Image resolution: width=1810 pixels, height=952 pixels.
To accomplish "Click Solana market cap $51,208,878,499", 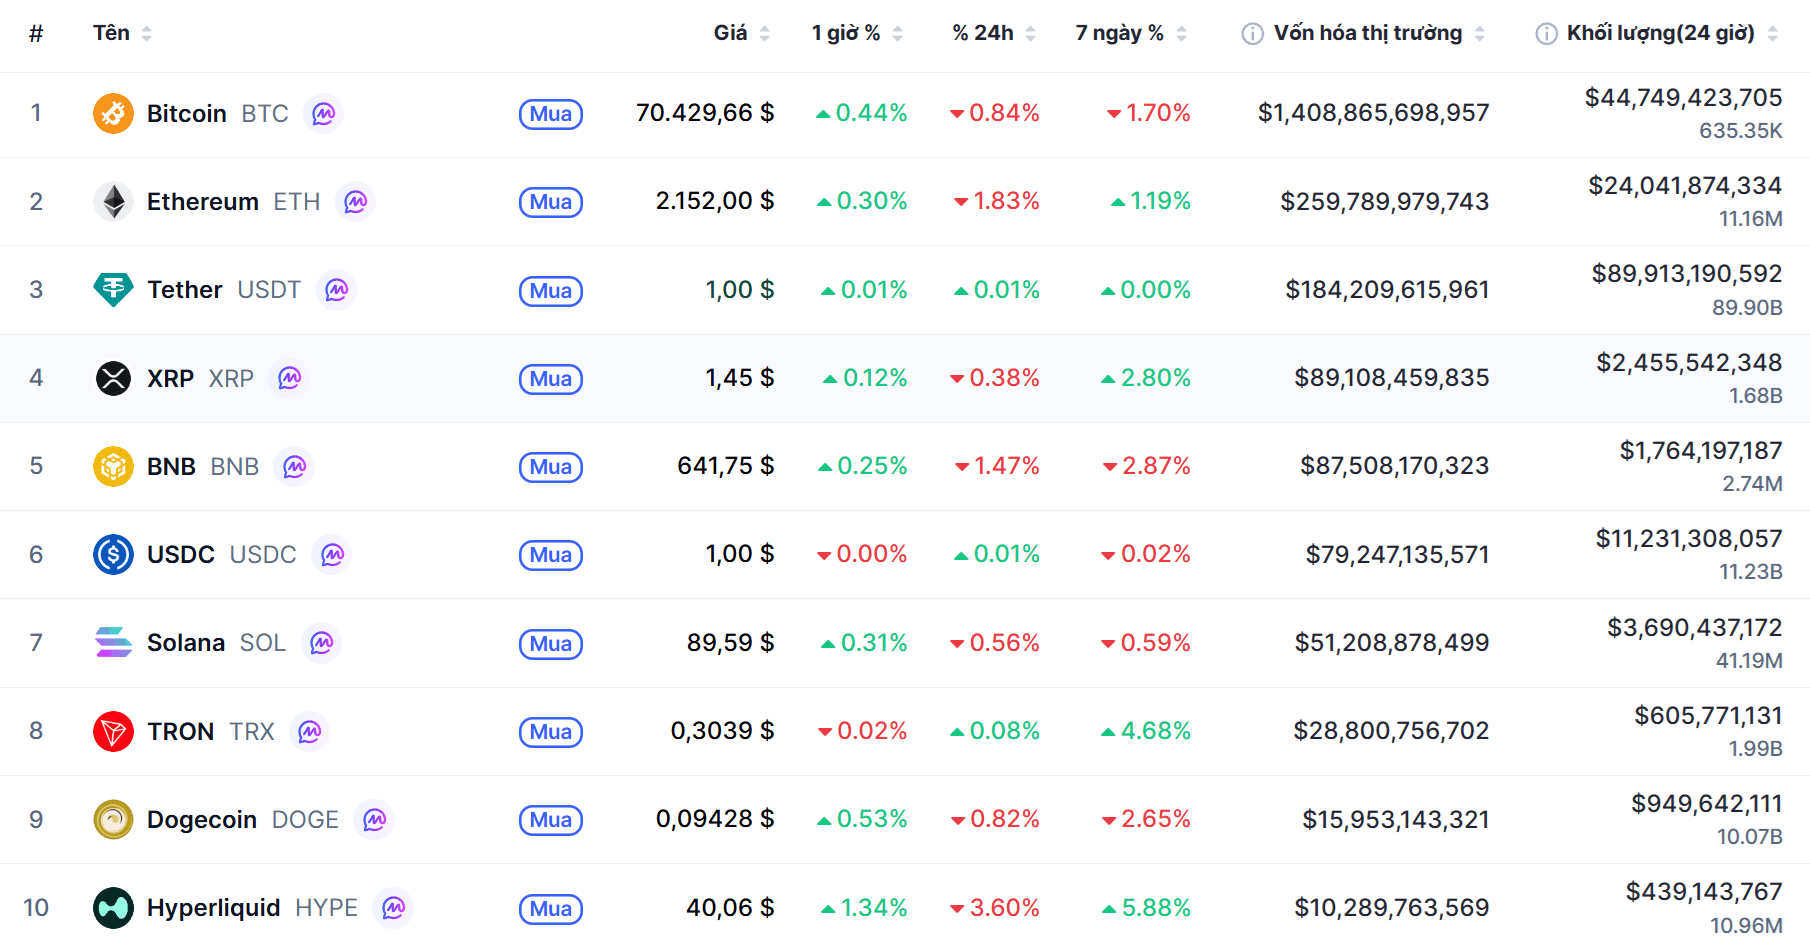I will [x=1392, y=643].
